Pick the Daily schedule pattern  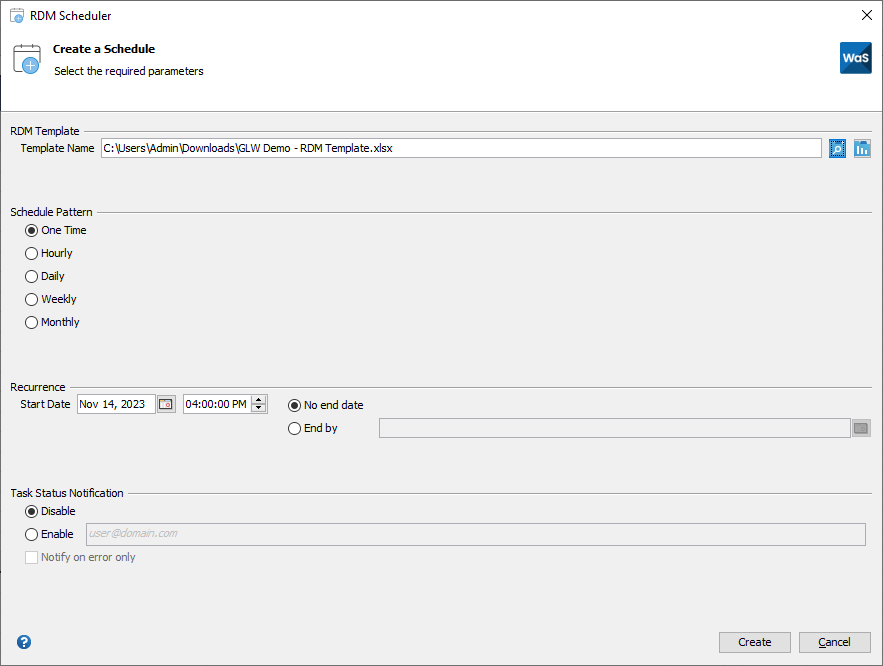tap(32, 277)
